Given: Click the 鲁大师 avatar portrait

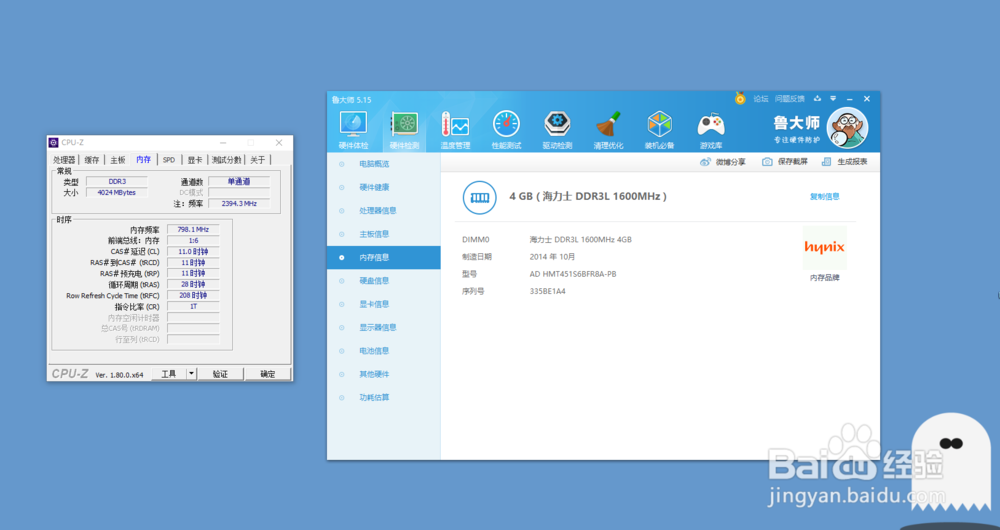Looking at the screenshot, I should 847,128.
